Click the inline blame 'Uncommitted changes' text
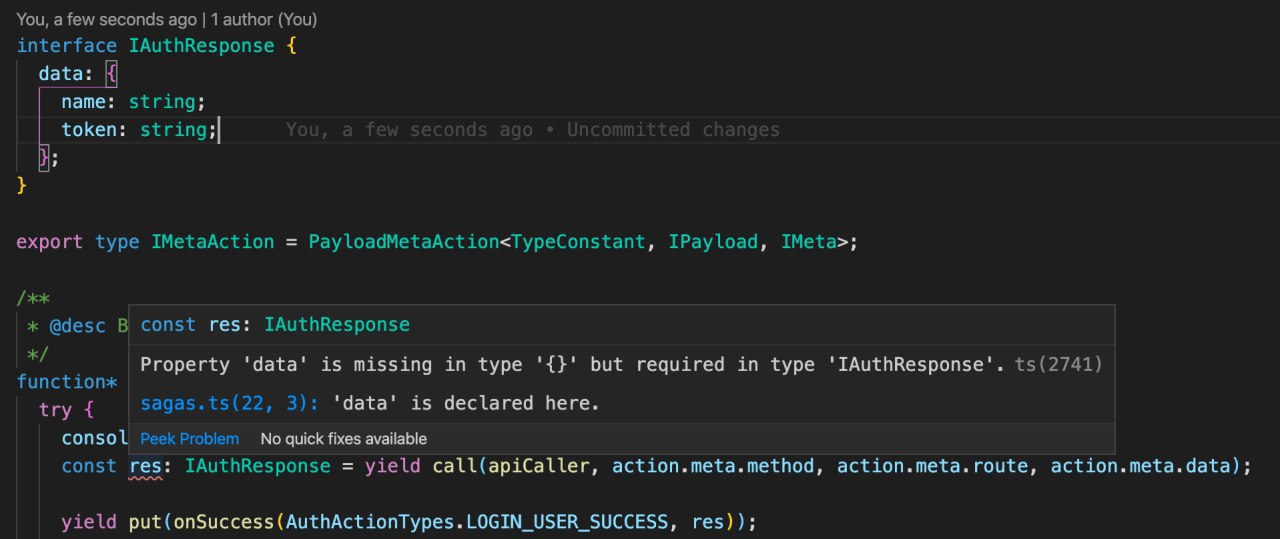 [673, 130]
